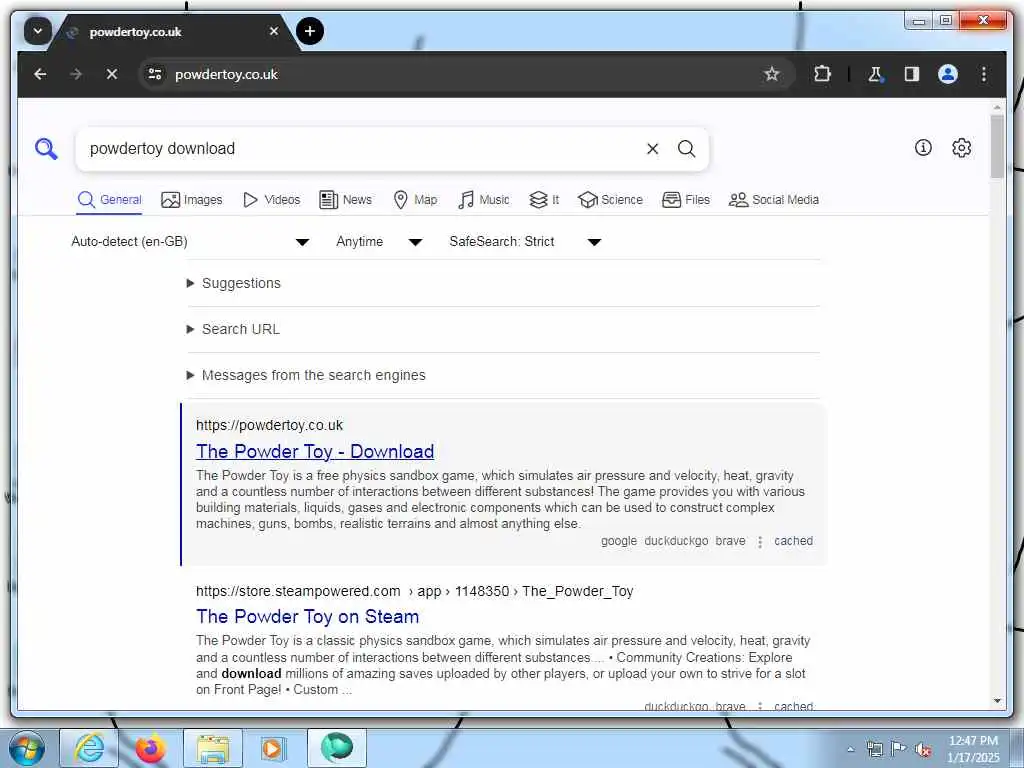Open the network tray icon

(x=874, y=749)
